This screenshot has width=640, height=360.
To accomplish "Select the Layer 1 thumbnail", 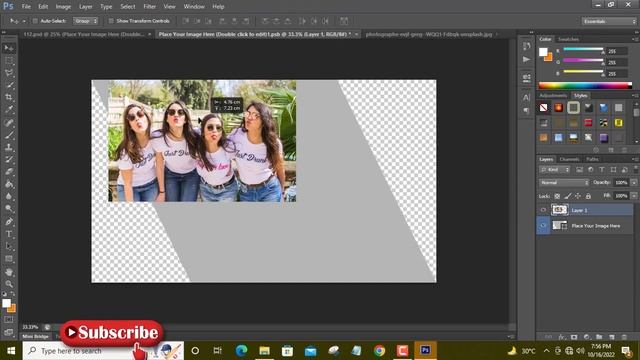I will [x=559, y=210].
